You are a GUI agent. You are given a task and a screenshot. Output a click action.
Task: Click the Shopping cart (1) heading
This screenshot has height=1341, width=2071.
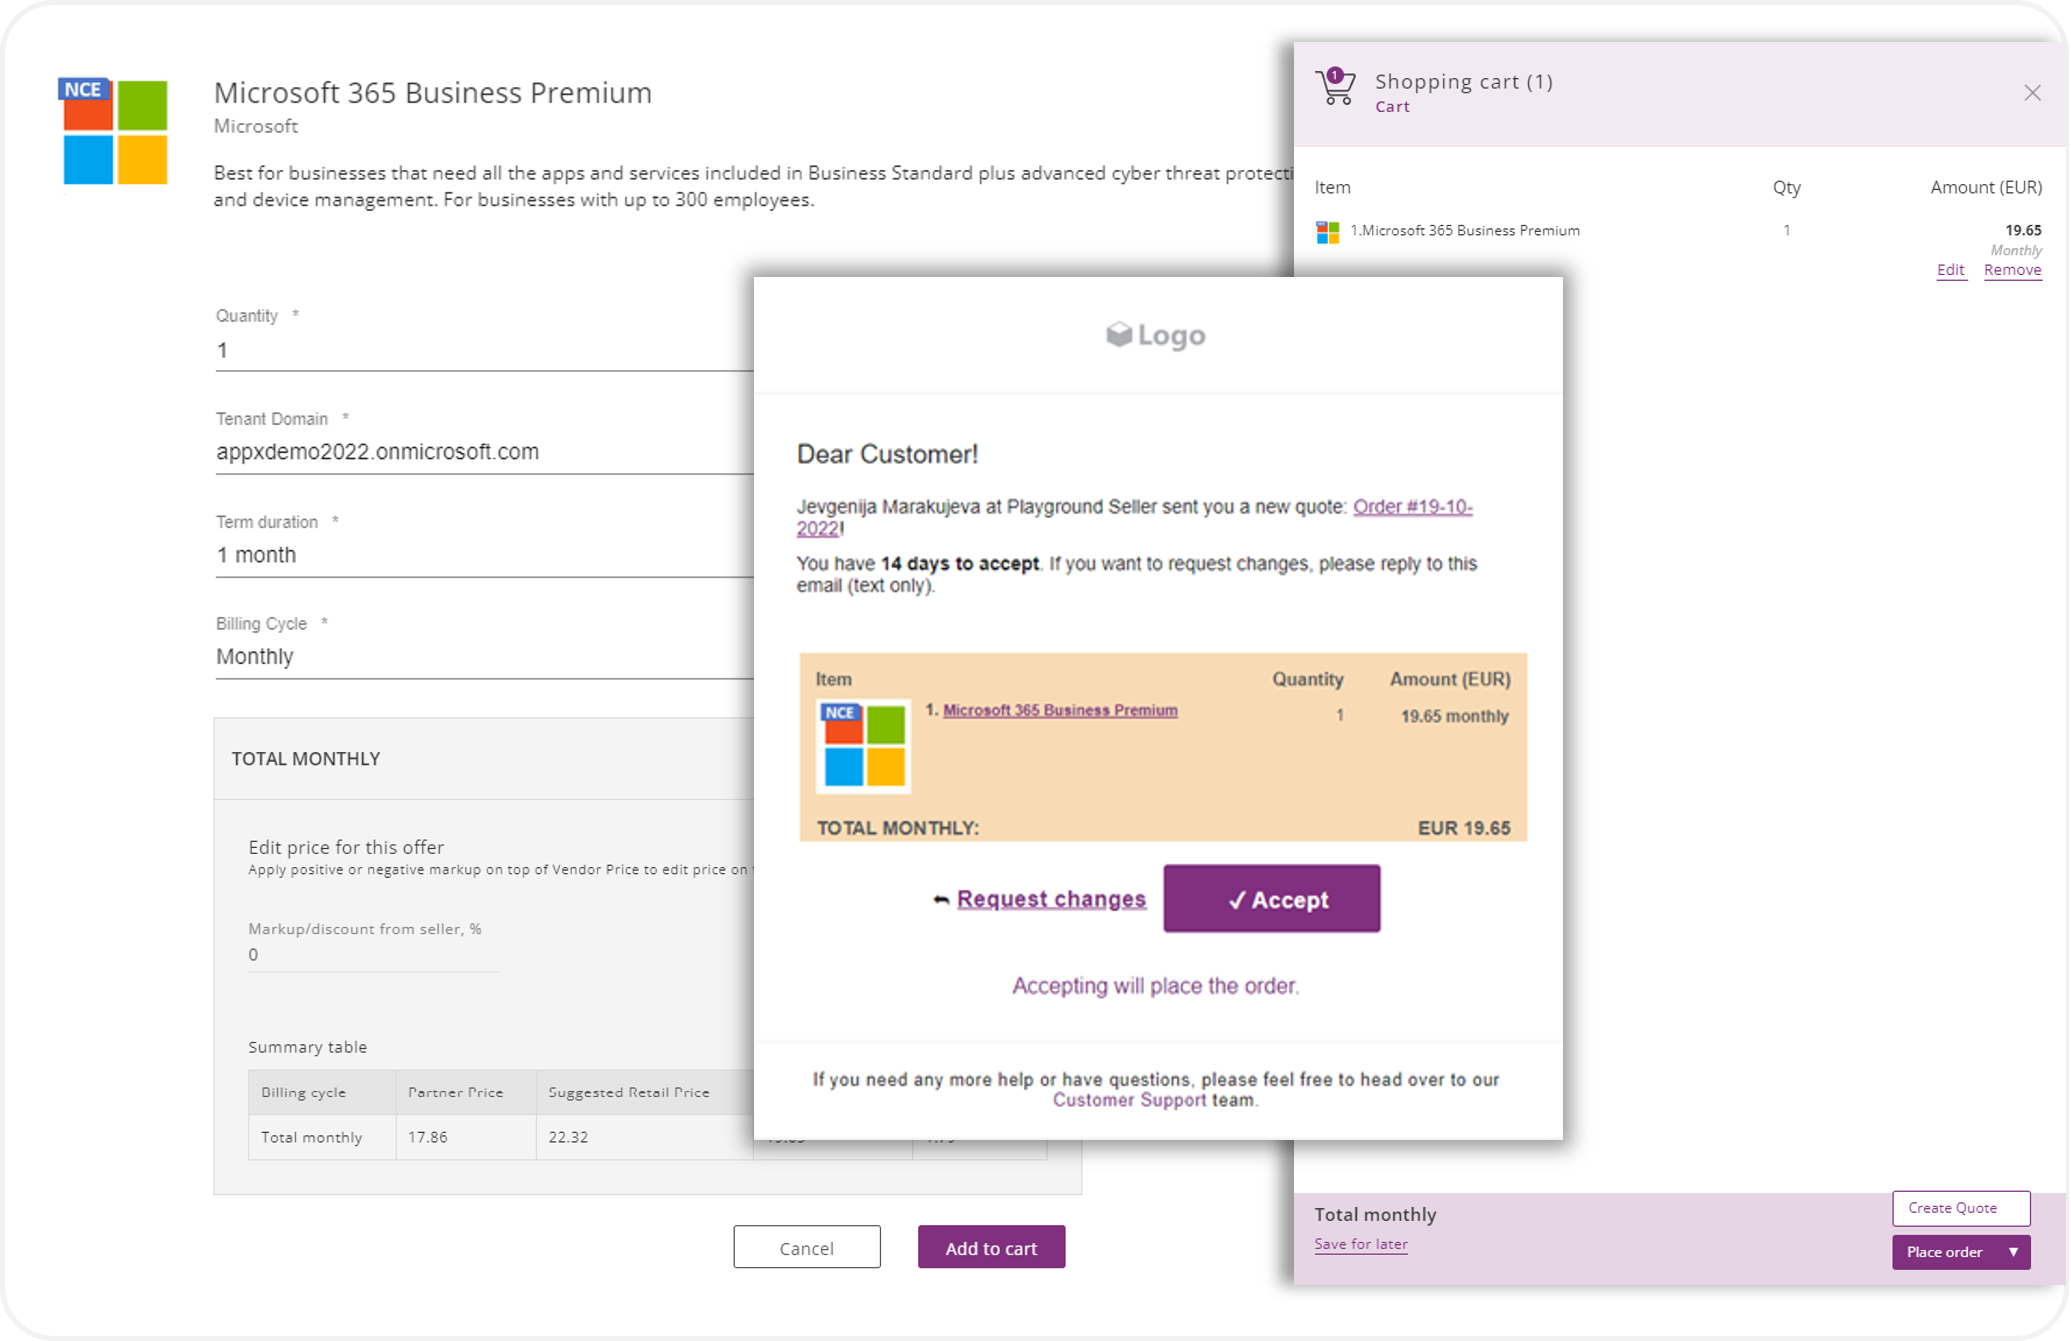[1464, 82]
